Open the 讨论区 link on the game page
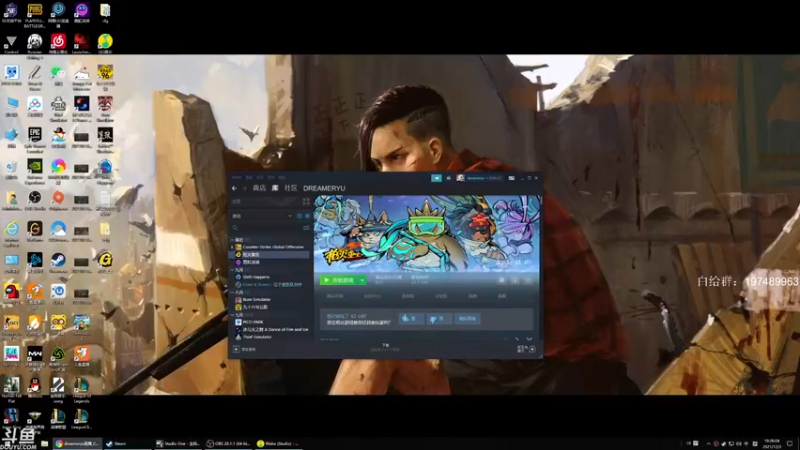This screenshot has height=450, width=800. [441, 296]
